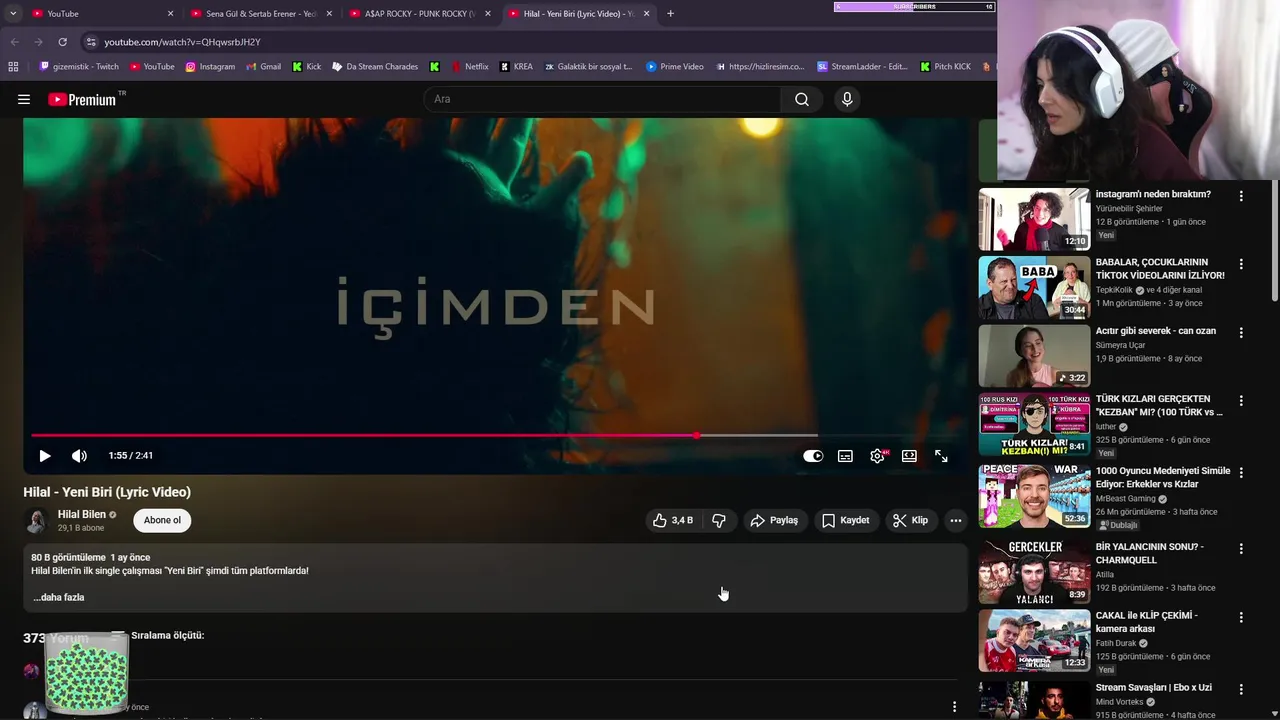The width and height of the screenshot is (1280, 720).
Task: Open more actions menu under video
Action: pyautogui.click(x=956, y=520)
